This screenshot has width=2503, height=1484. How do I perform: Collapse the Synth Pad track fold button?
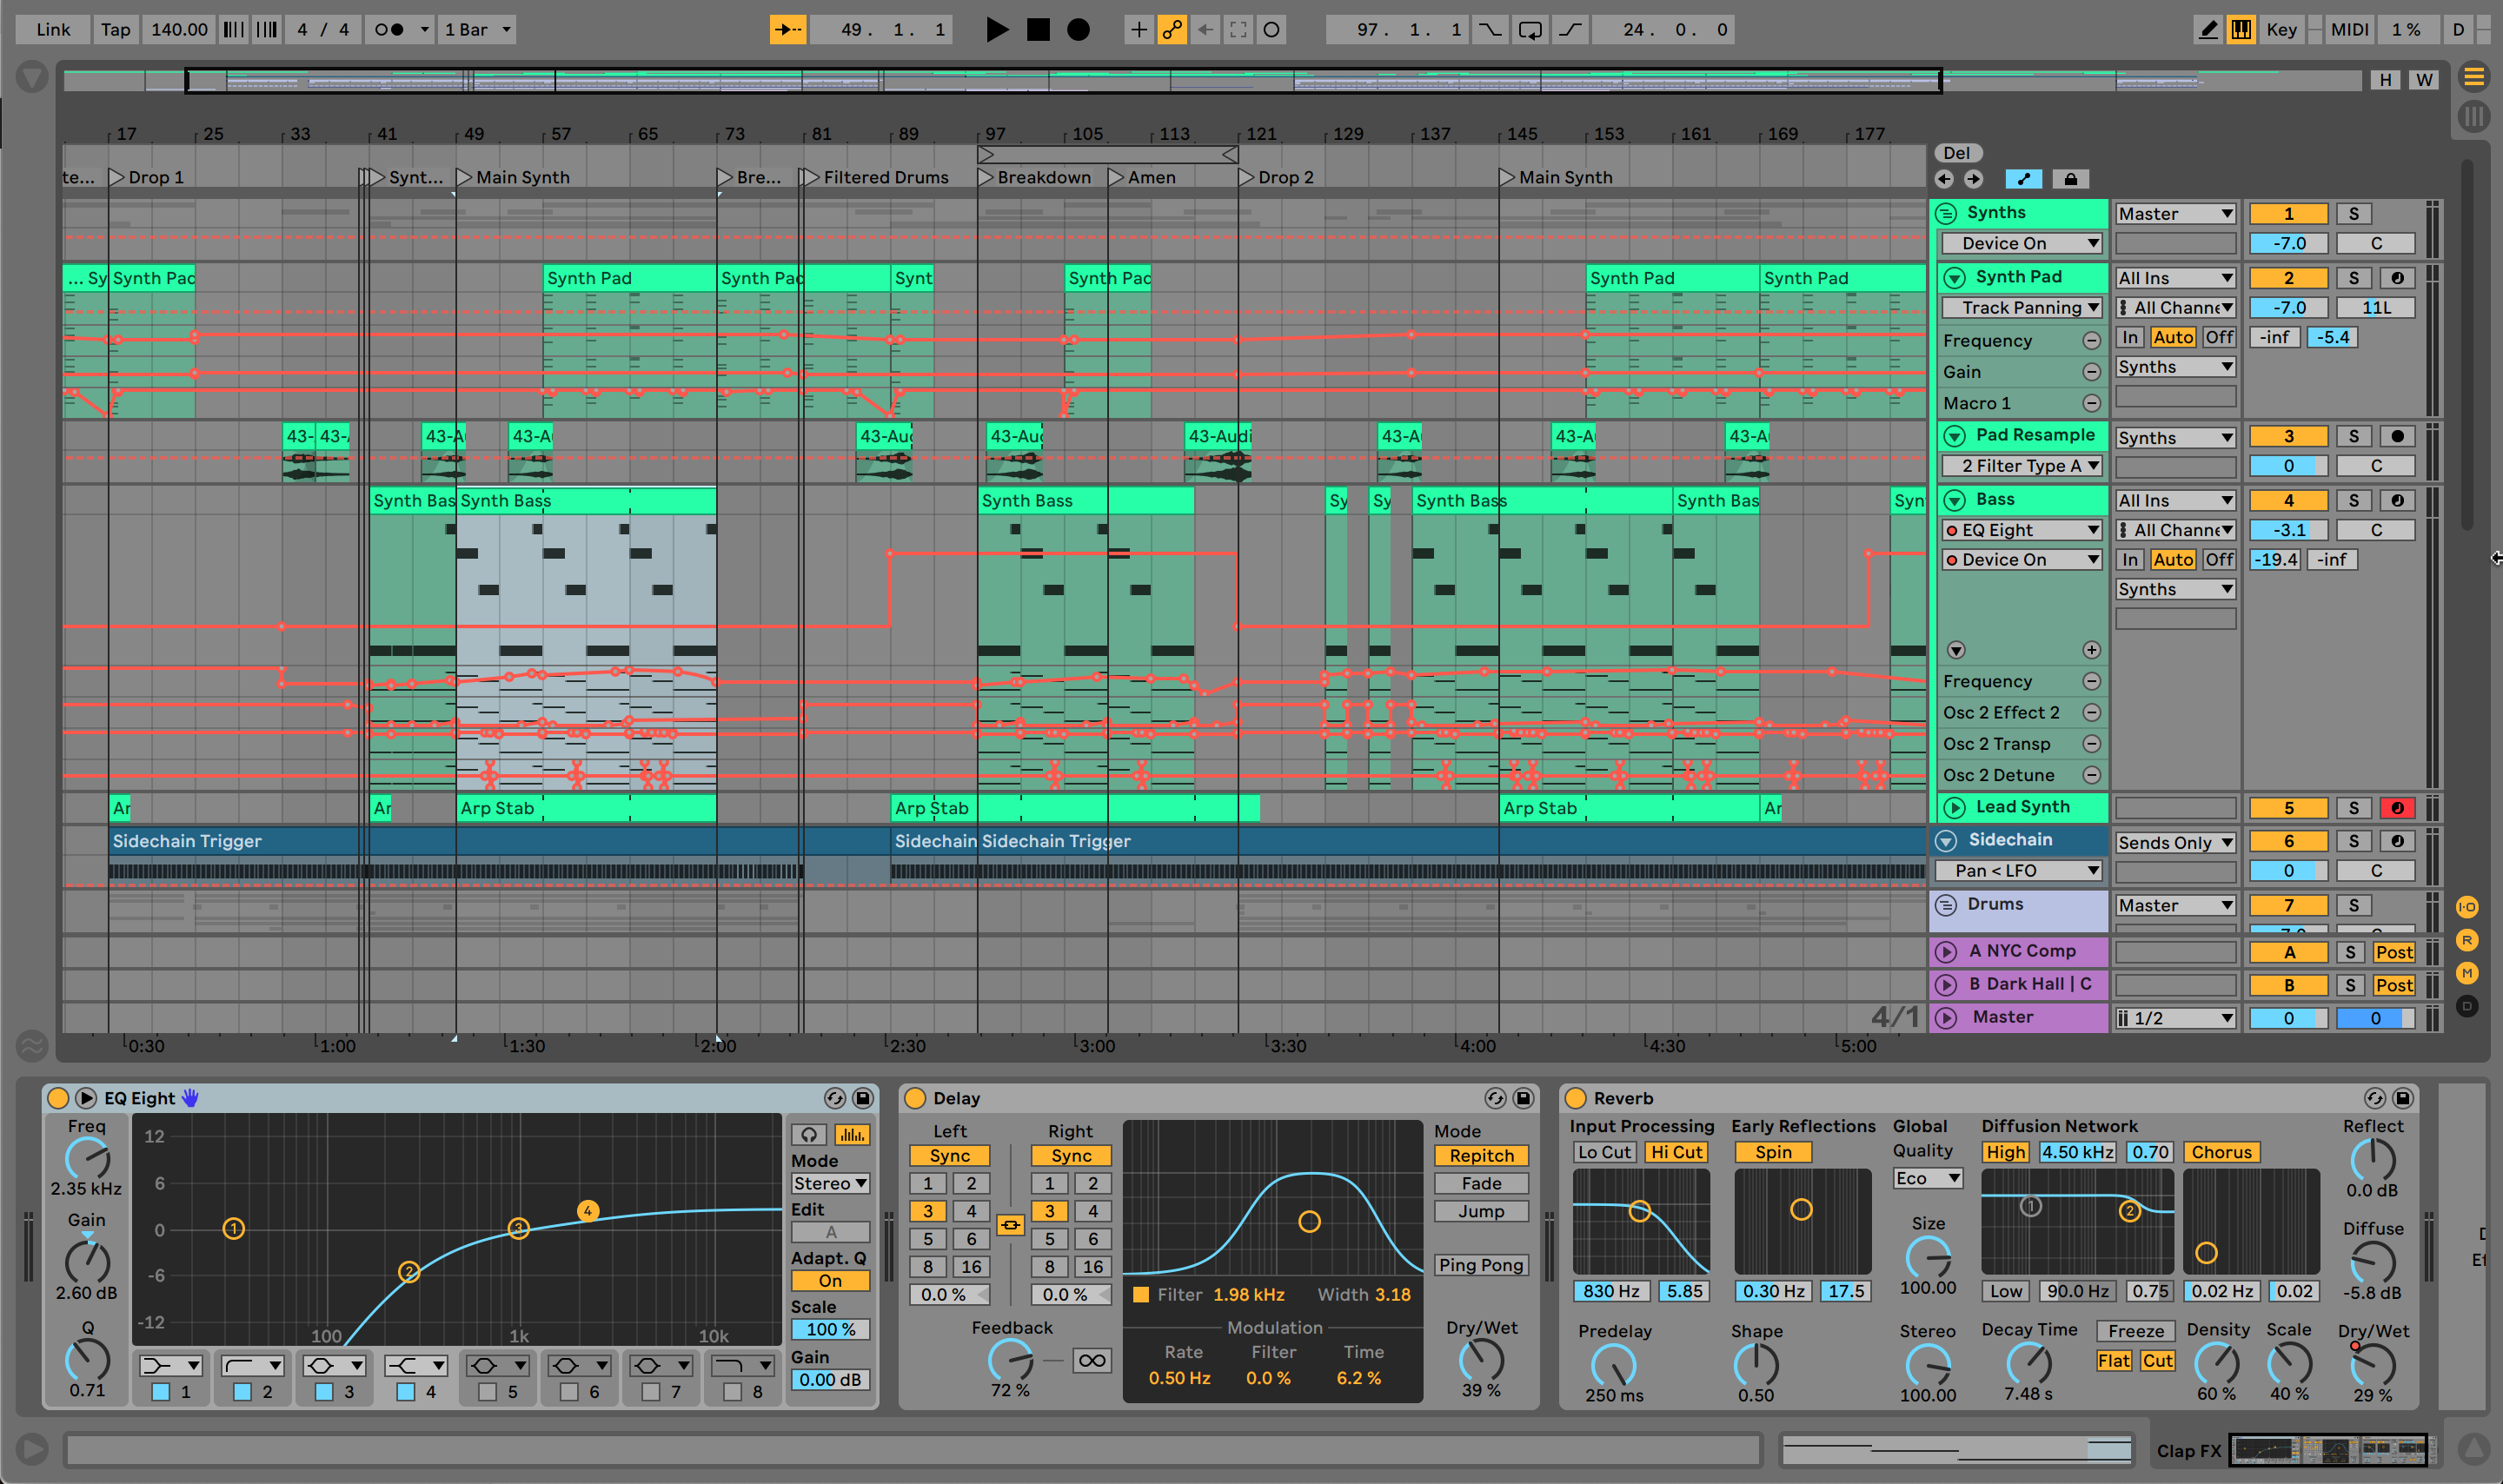click(1954, 278)
